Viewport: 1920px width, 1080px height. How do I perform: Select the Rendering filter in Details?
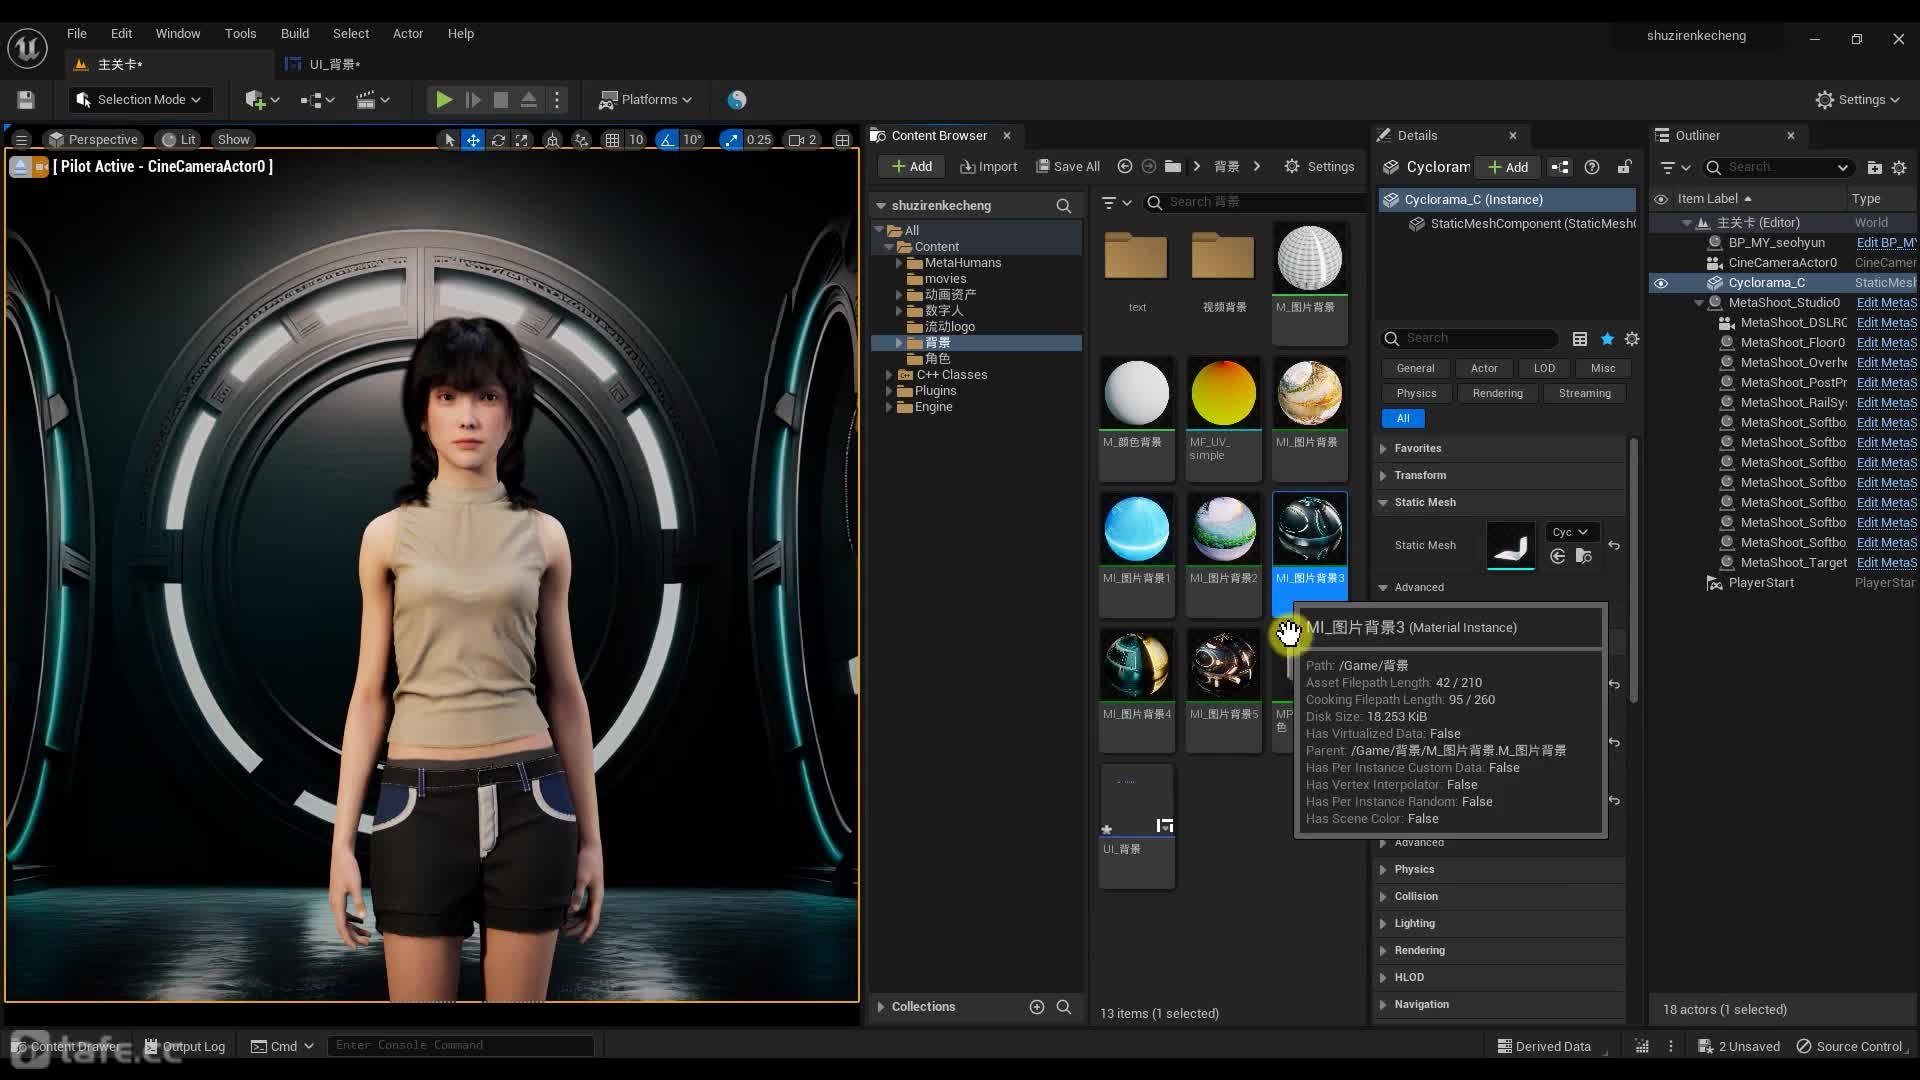(1497, 393)
